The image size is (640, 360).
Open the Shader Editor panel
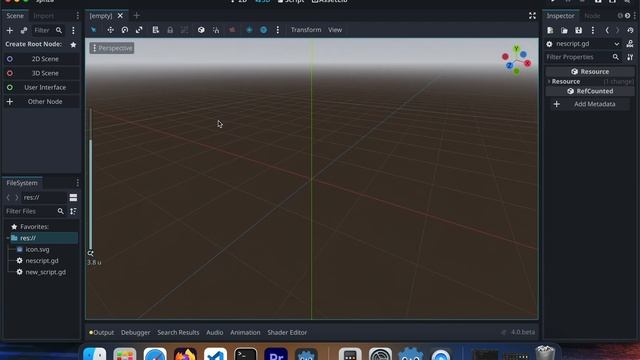(x=287, y=332)
